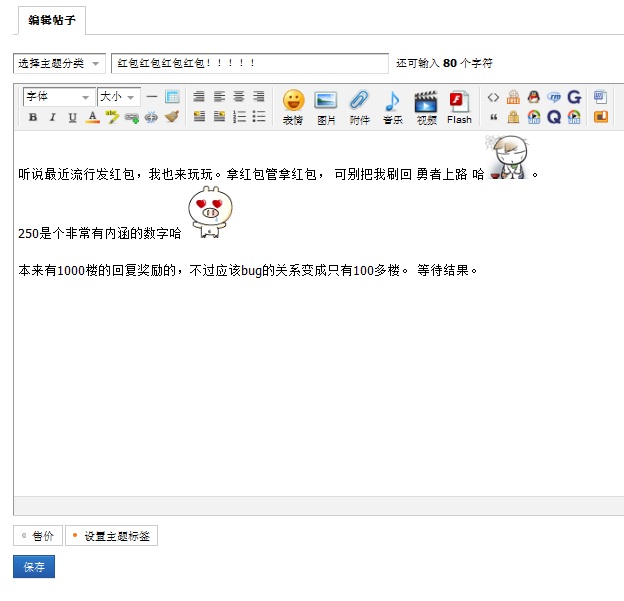Align text to the left
The width and height of the screenshot is (624, 601).
219,96
